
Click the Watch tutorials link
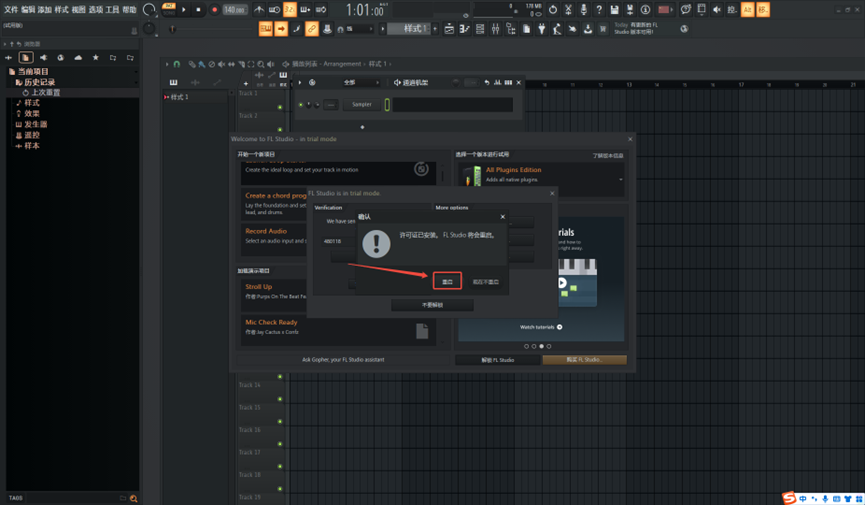pos(540,327)
